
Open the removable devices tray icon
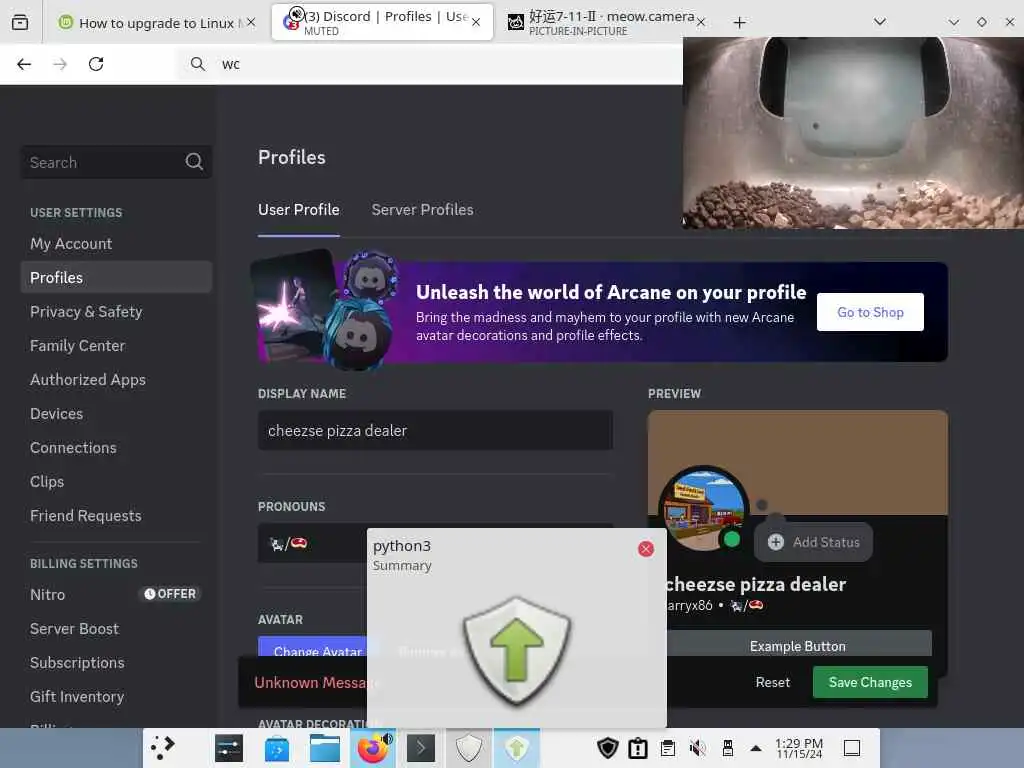click(728, 748)
